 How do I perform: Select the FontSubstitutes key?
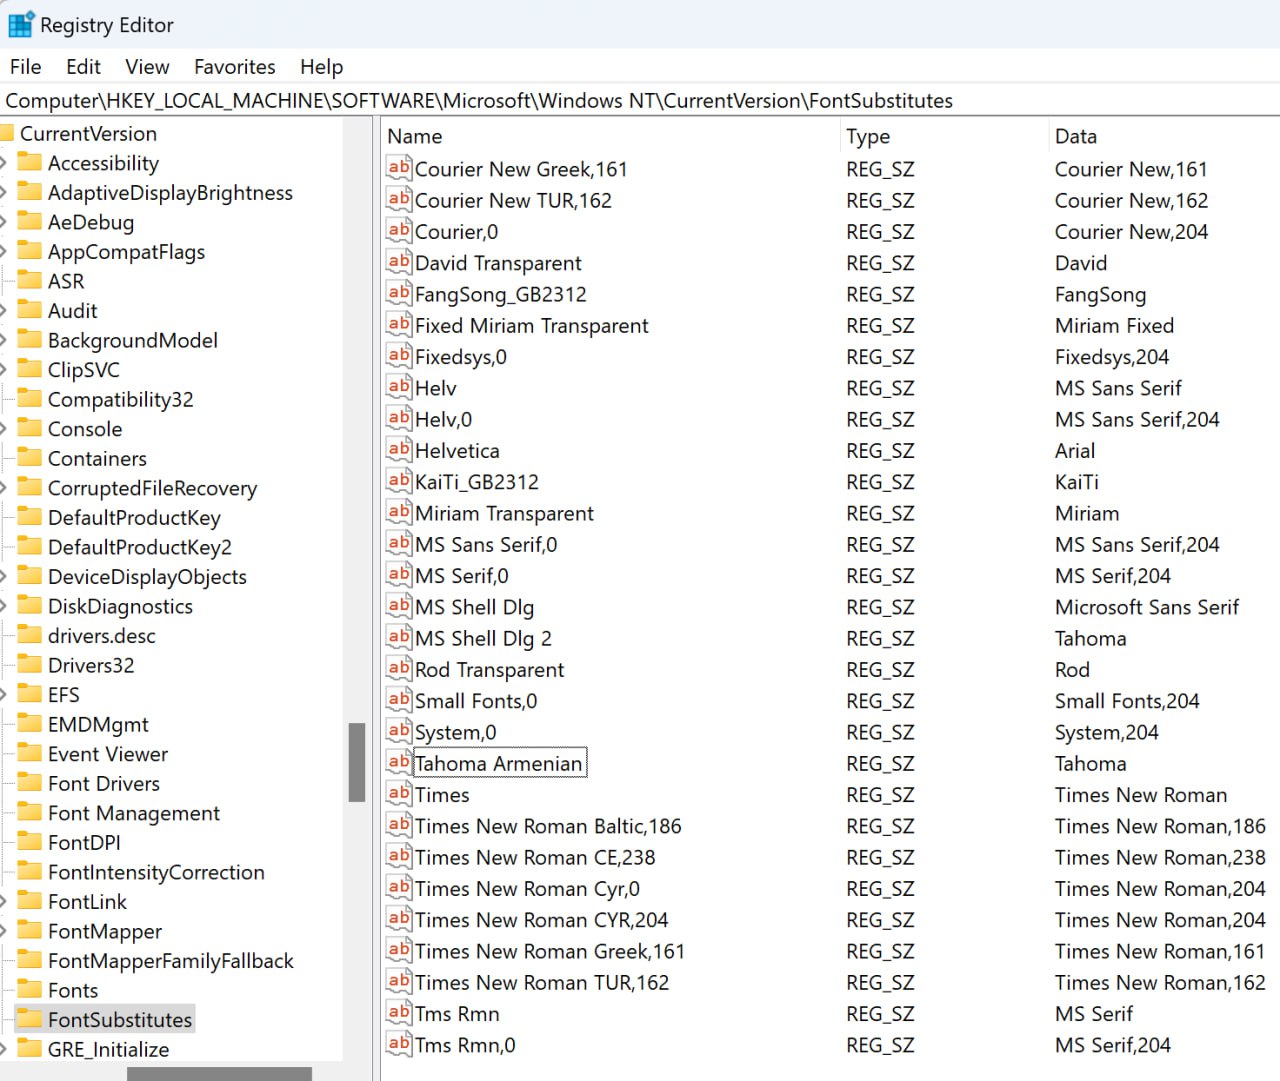(120, 1019)
